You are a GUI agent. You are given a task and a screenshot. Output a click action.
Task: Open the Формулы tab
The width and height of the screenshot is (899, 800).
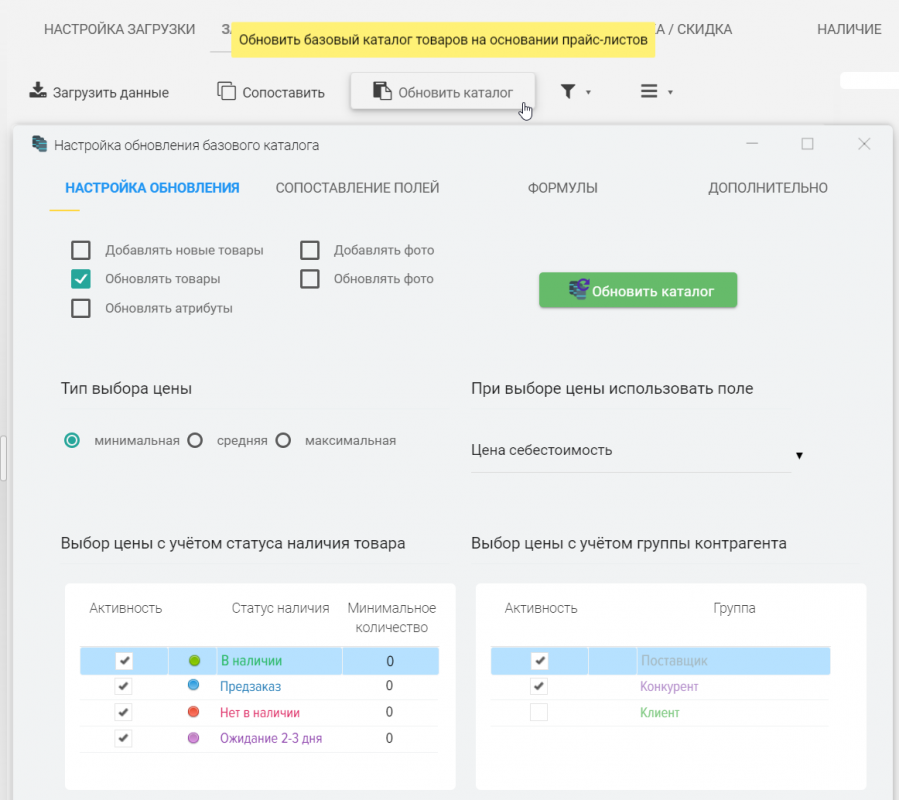[x=563, y=188]
